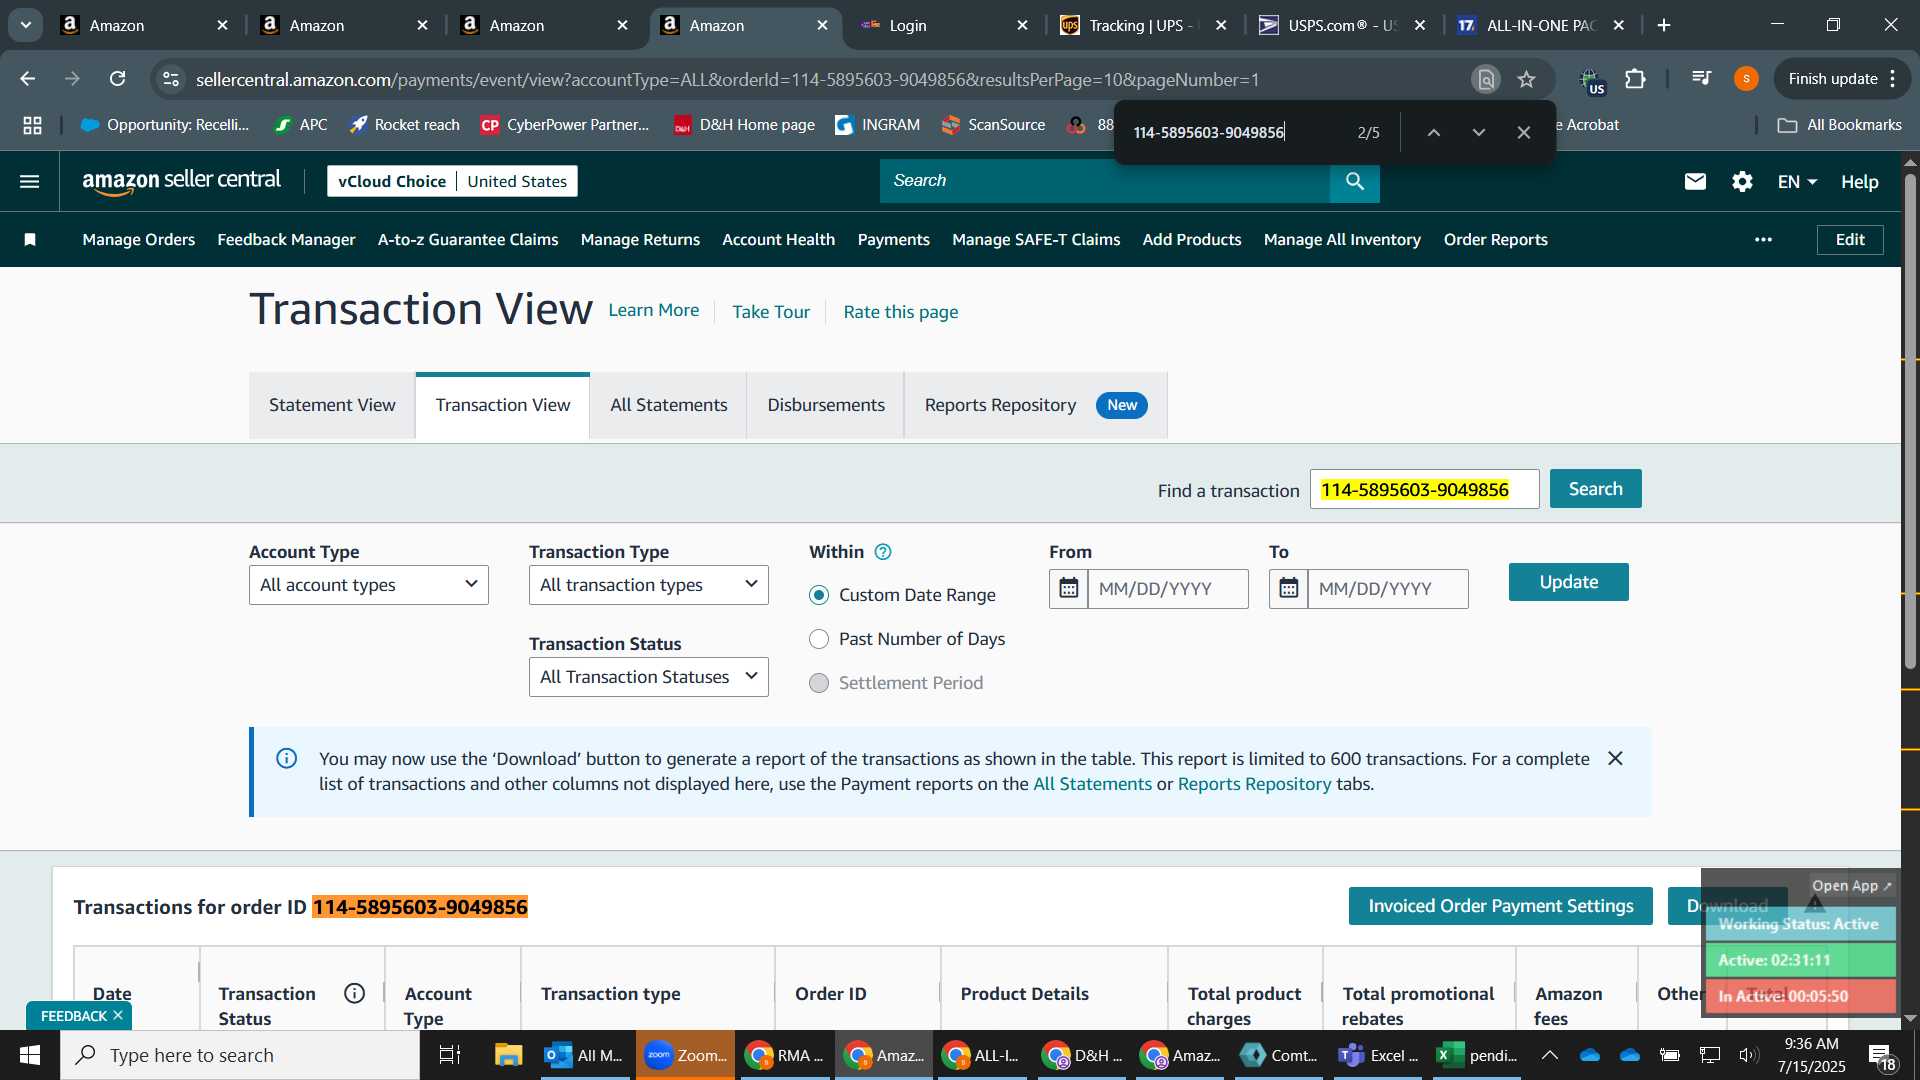The width and height of the screenshot is (1920, 1080).
Task: Open Reports Repository tab
Action: [1036, 405]
